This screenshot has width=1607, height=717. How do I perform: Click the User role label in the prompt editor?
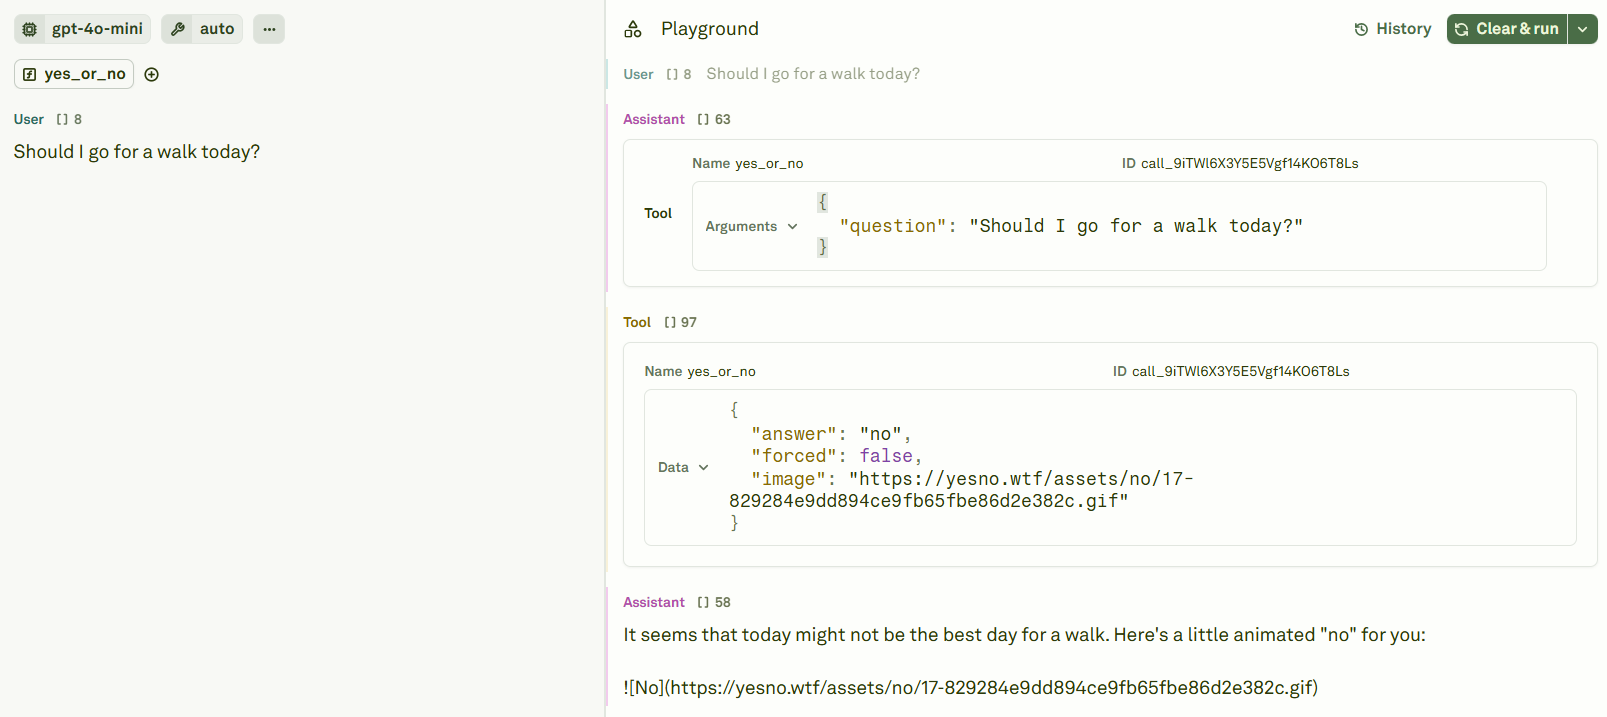(29, 119)
